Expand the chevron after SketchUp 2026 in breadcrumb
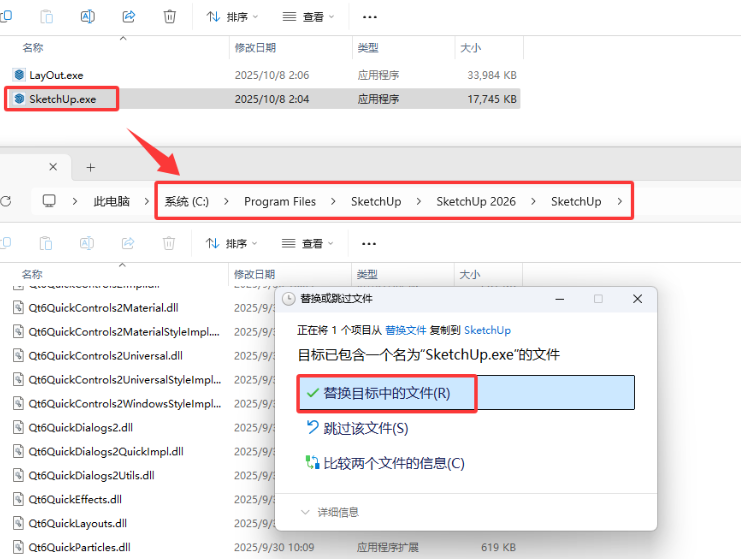The image size is (741, 559). pyautogui.click(x=534, y=201)
